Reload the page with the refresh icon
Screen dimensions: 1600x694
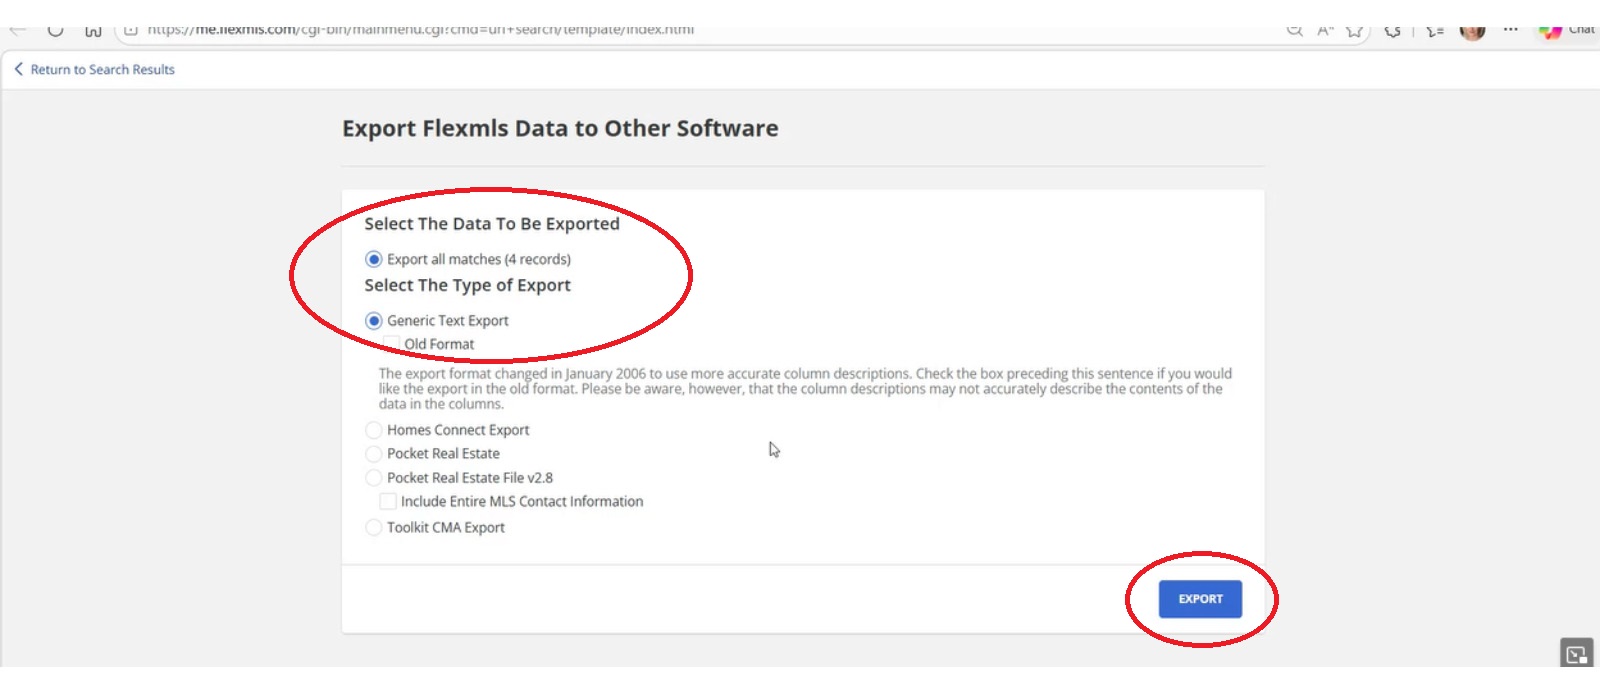coord(56,30)
